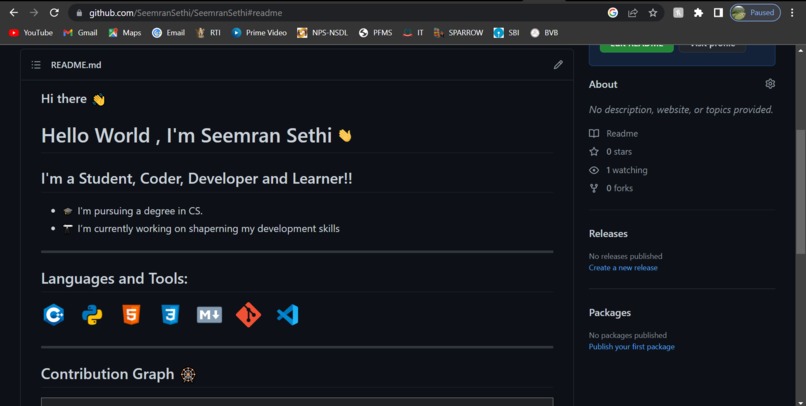Click the Git logo icon
806x406 pixels.
pos(248,315)
